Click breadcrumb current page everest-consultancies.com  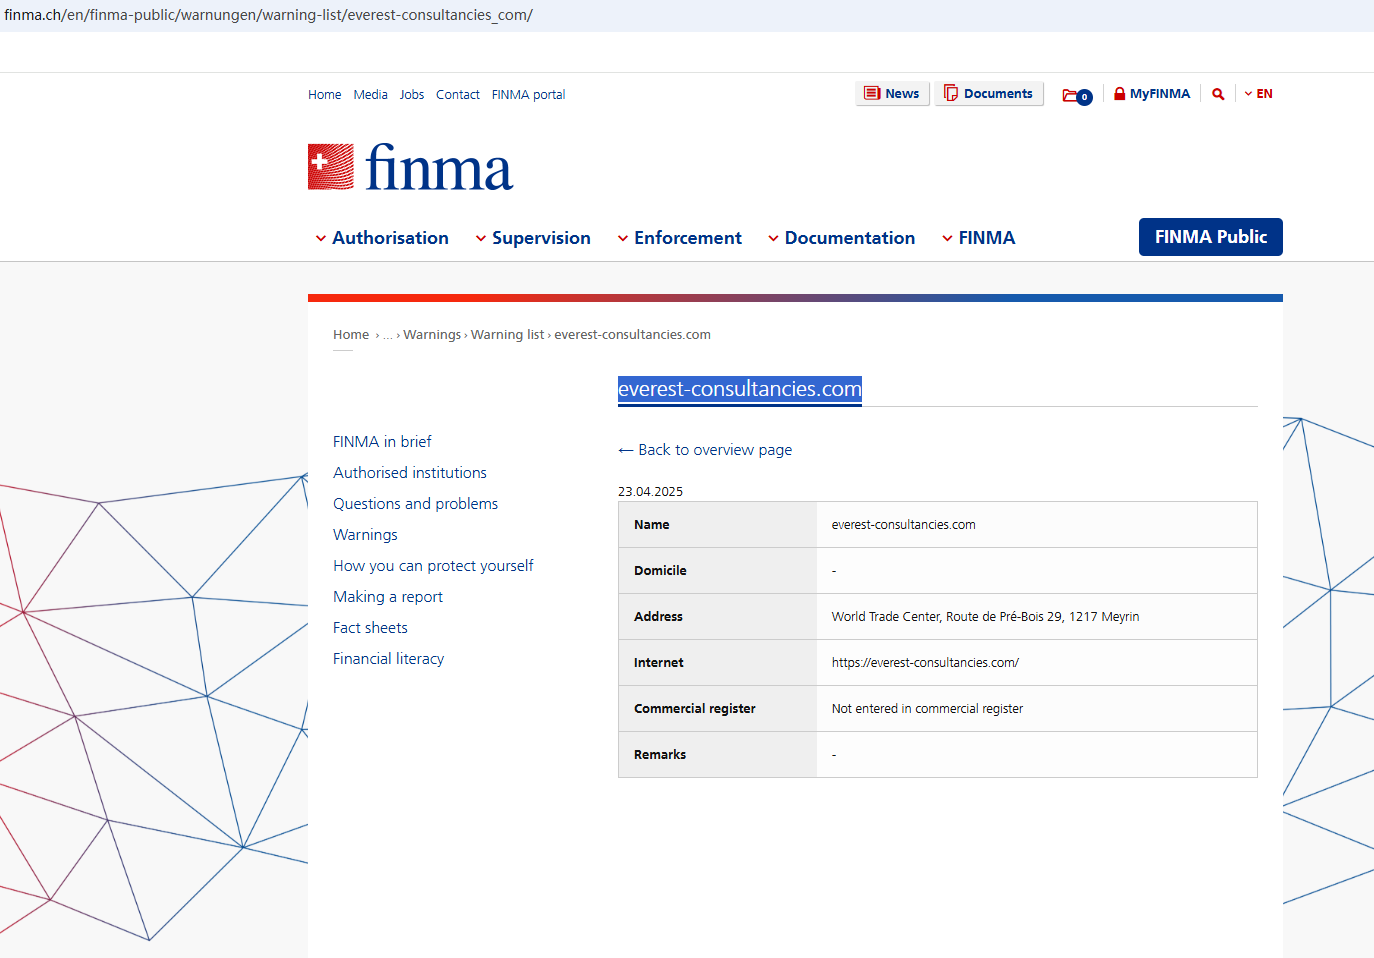pyautogui.click(x=633, y=335)
